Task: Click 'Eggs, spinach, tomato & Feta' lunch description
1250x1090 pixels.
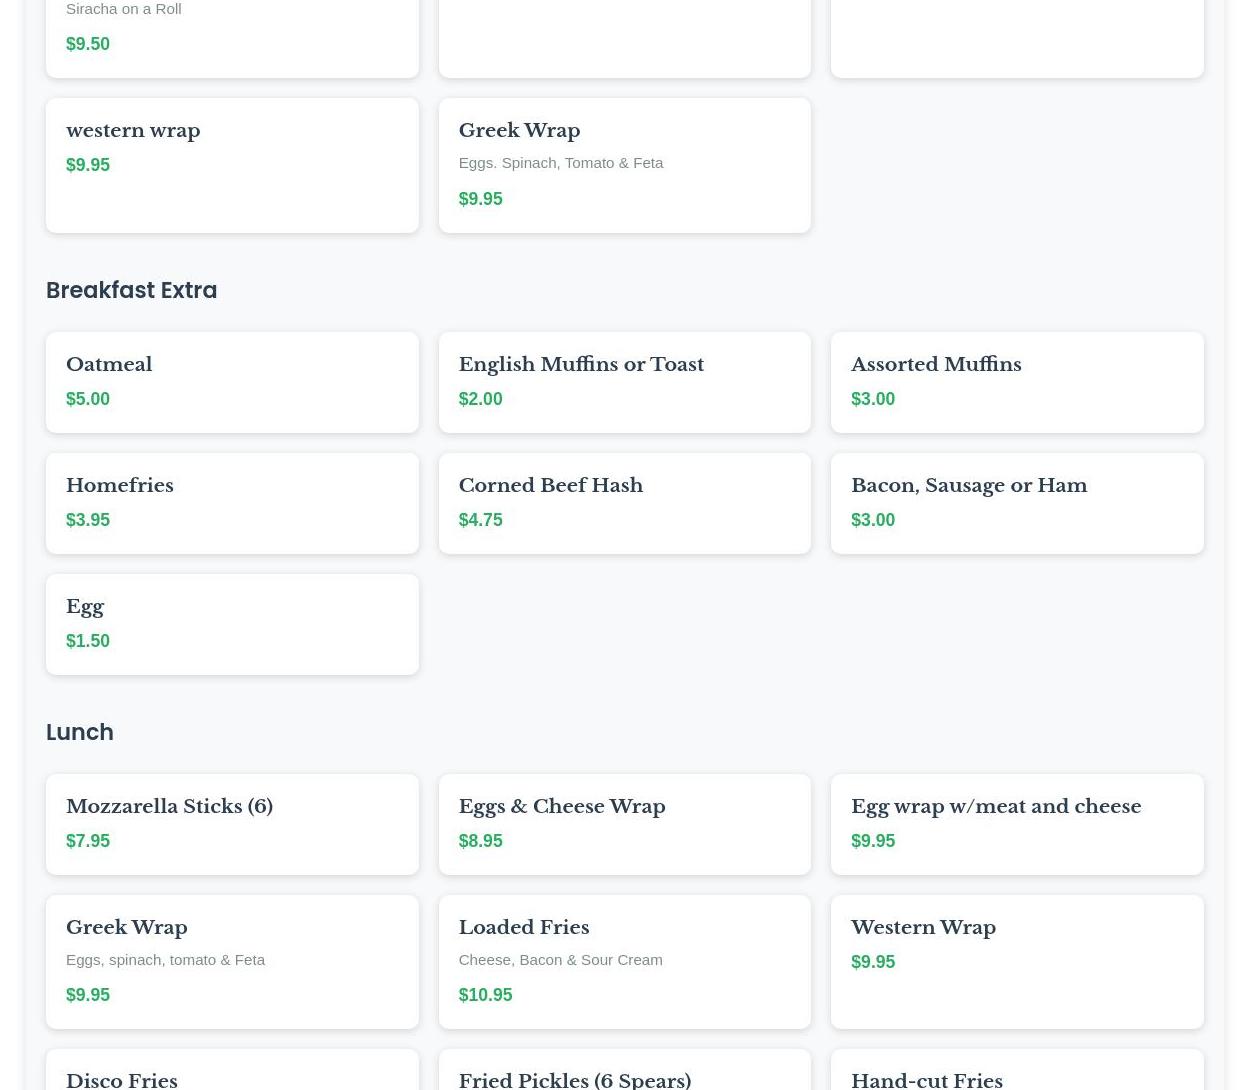Action: (165, 960)
